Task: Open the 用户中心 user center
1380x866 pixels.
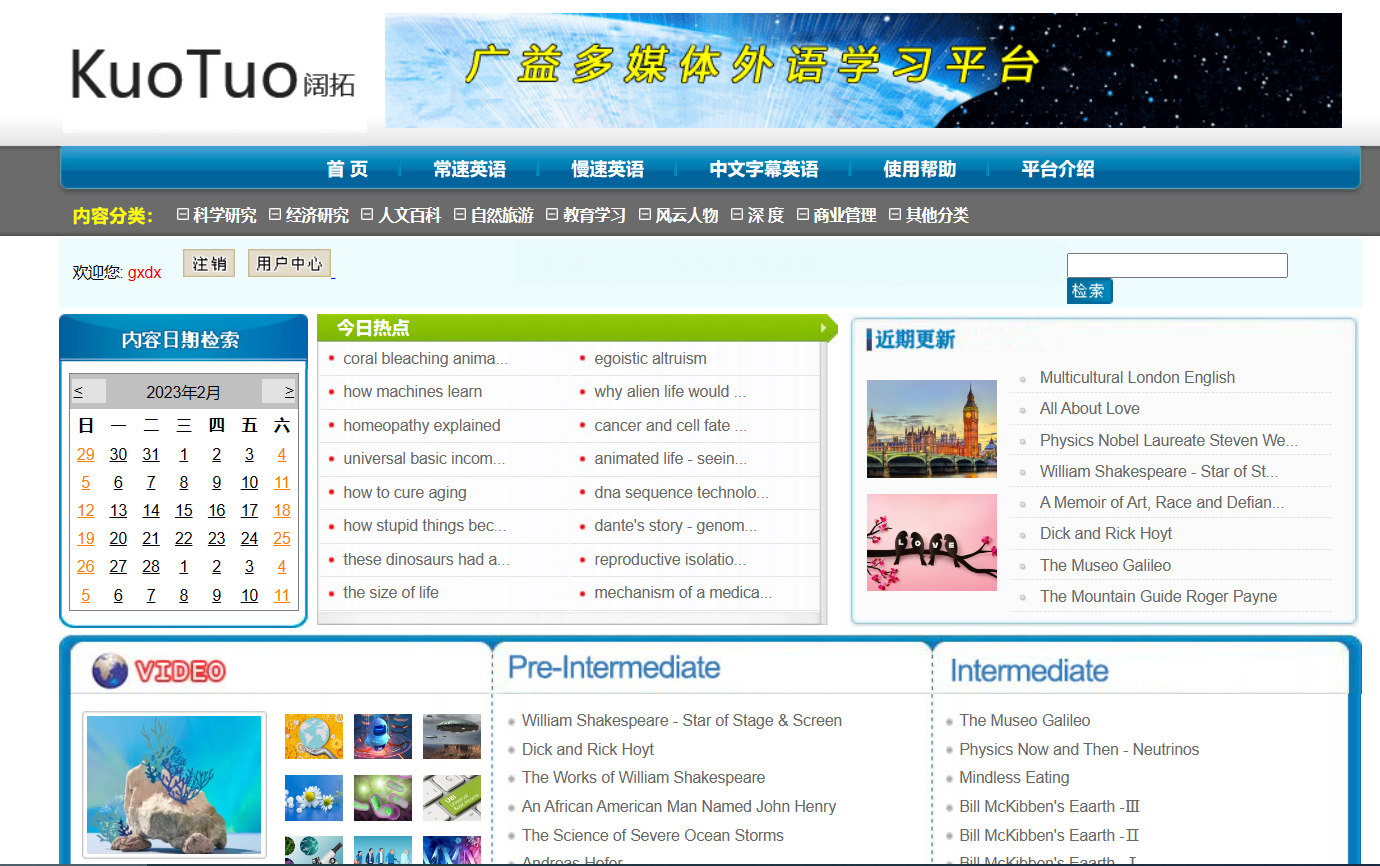Action: click(x=289, y=264)
